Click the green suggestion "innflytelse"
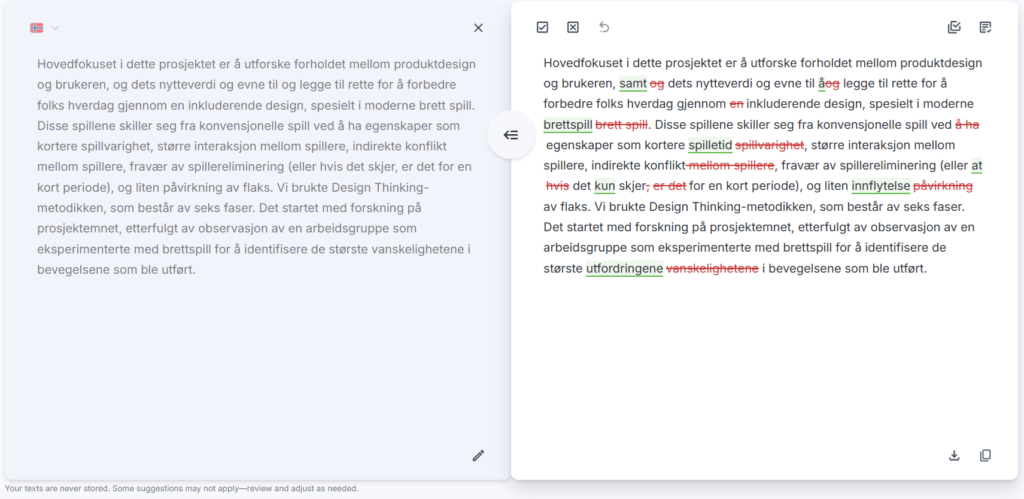This screenshot has height=499, width=1024. [x=880, y=187]
